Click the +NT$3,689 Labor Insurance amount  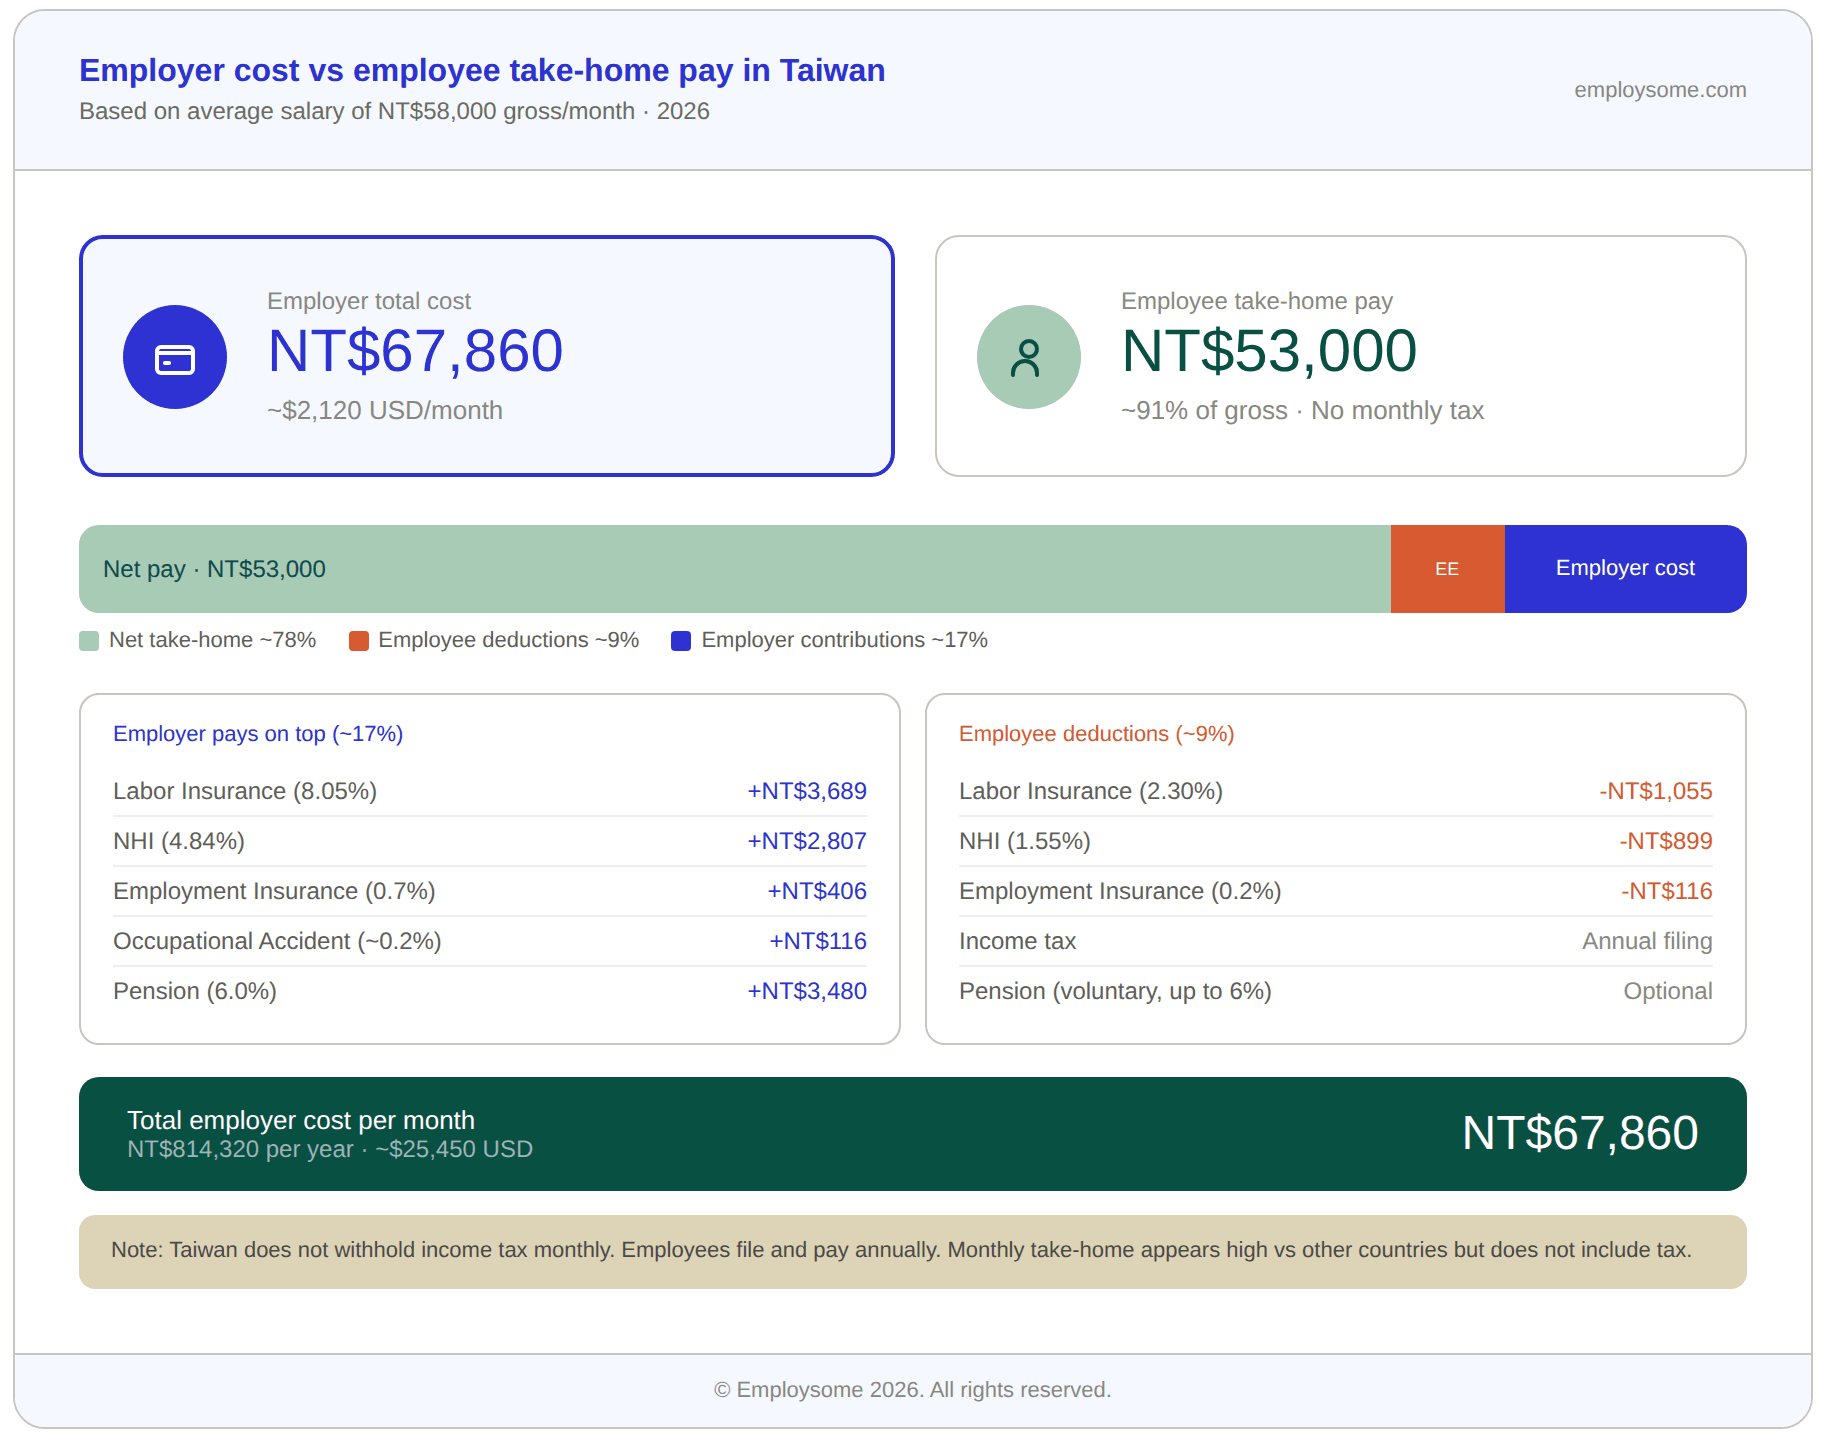806,790
